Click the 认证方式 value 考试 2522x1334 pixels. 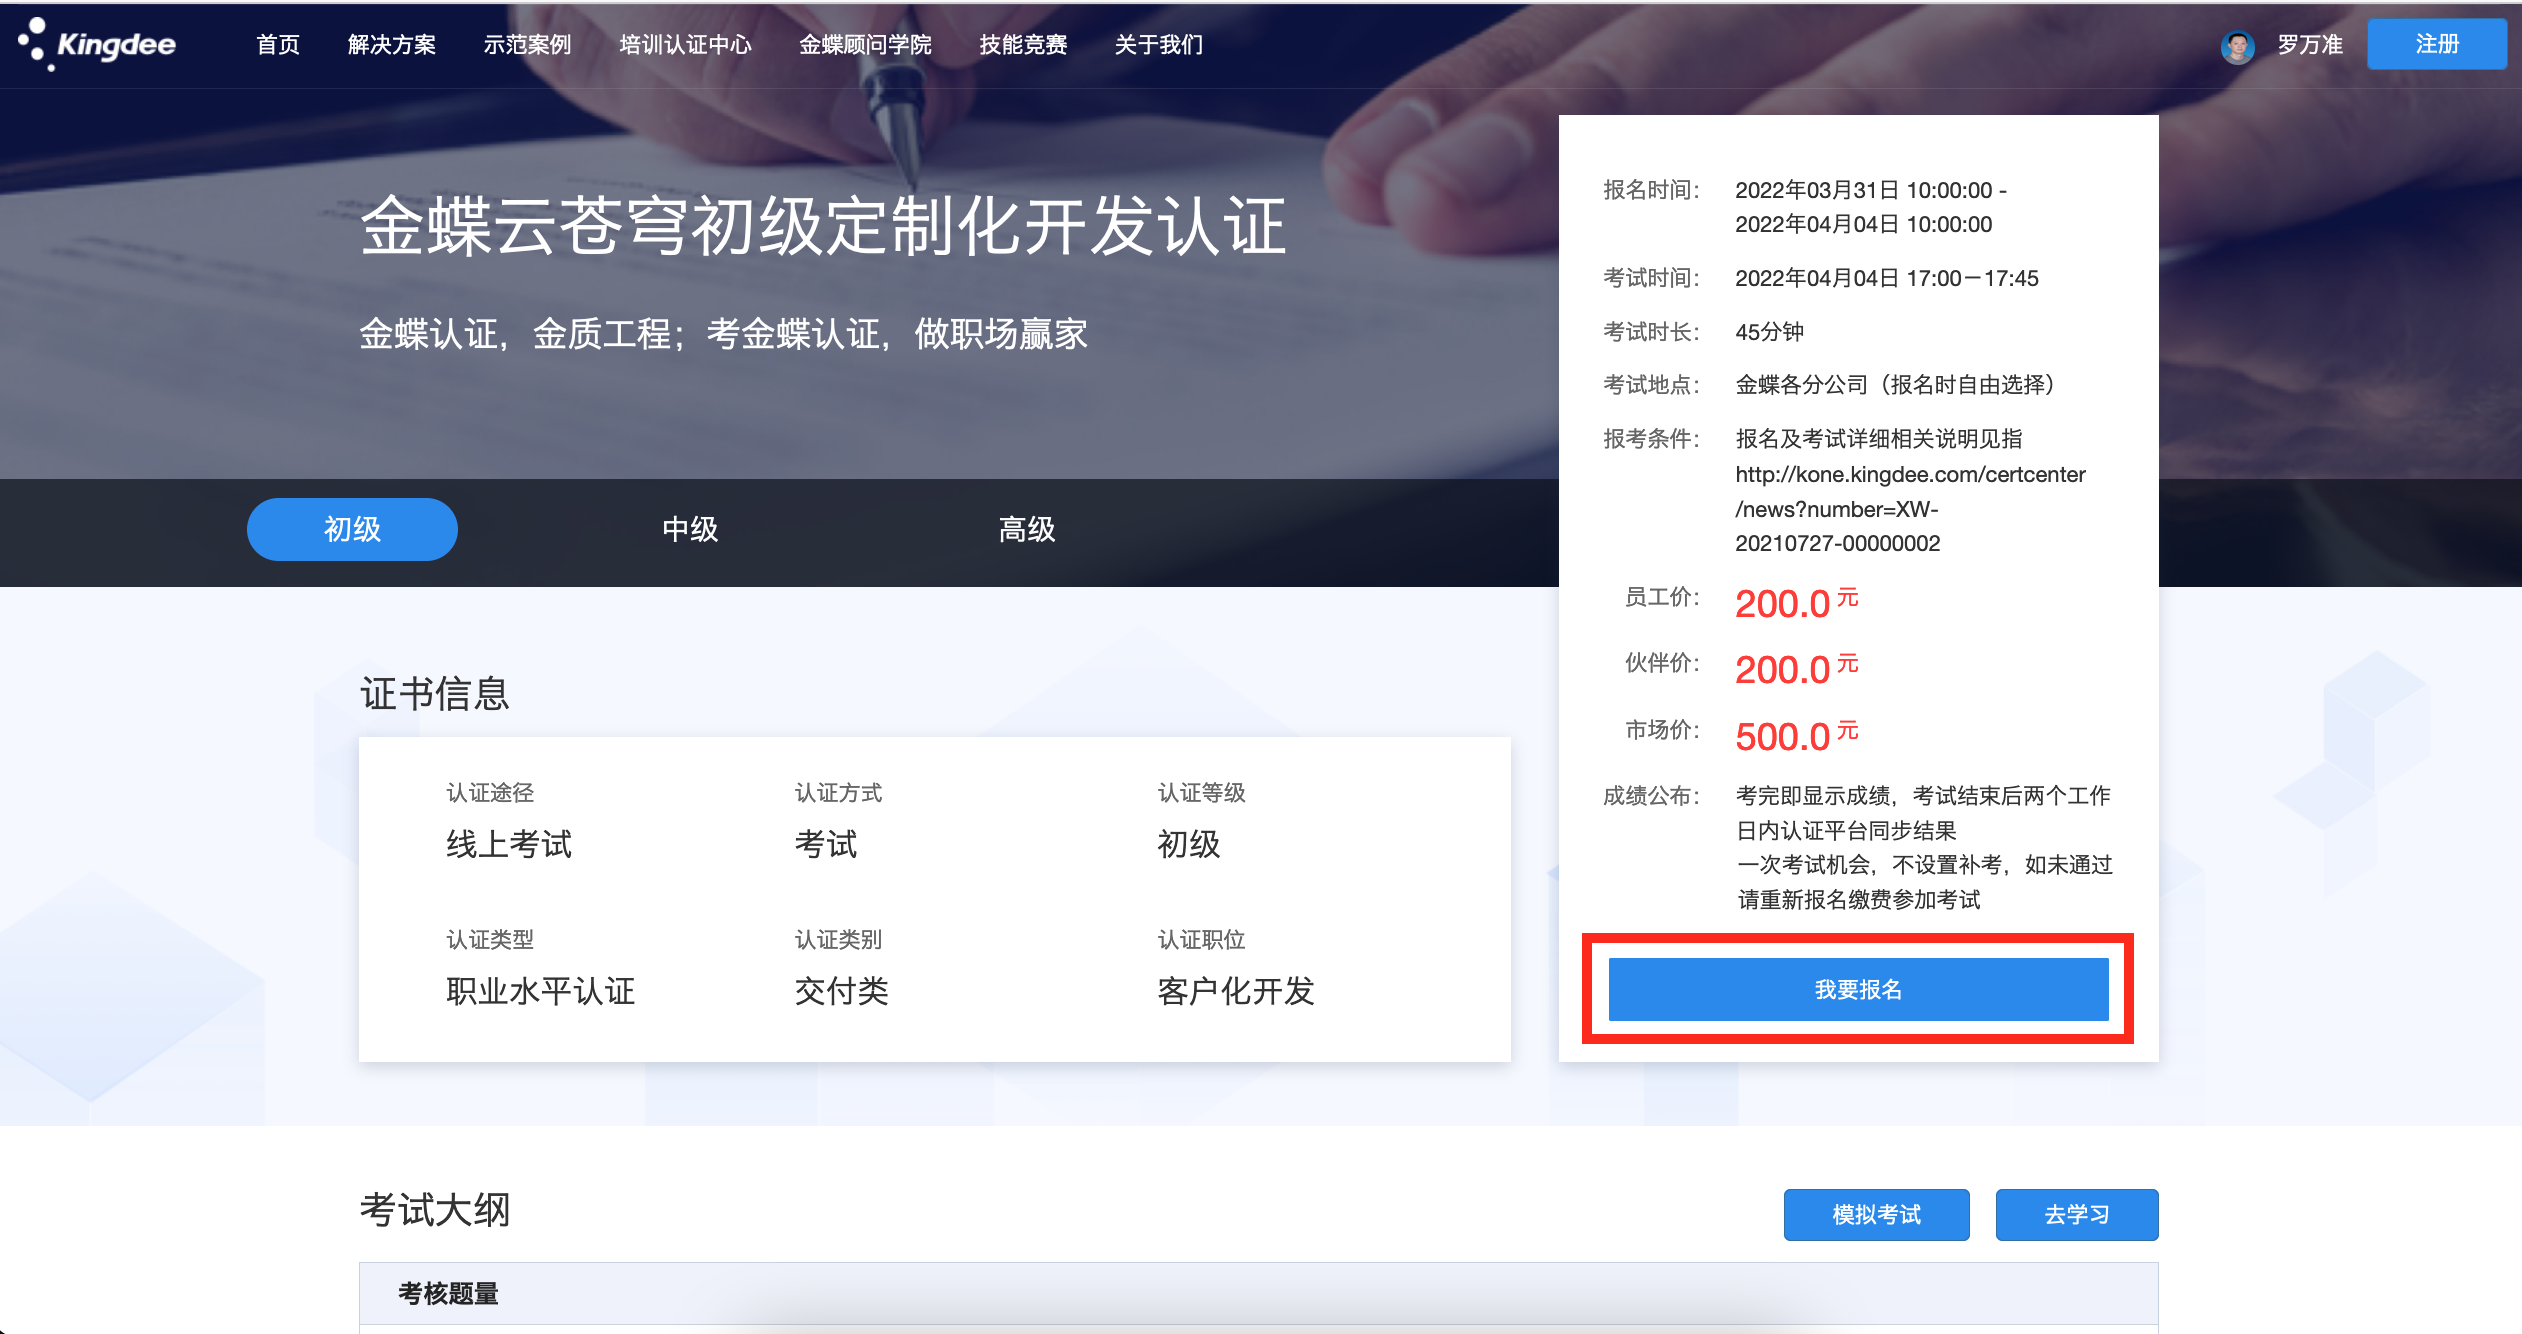pyautogui.click(x=826, y=844)
